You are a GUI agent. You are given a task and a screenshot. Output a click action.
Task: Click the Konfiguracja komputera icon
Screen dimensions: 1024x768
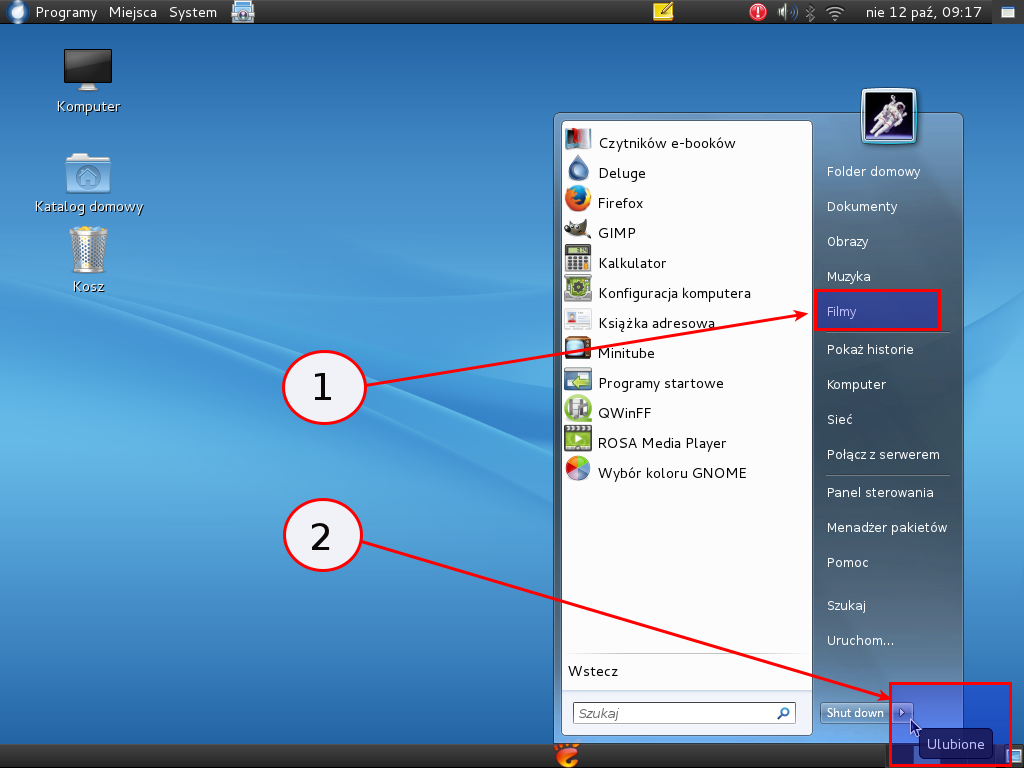point(578,289)
